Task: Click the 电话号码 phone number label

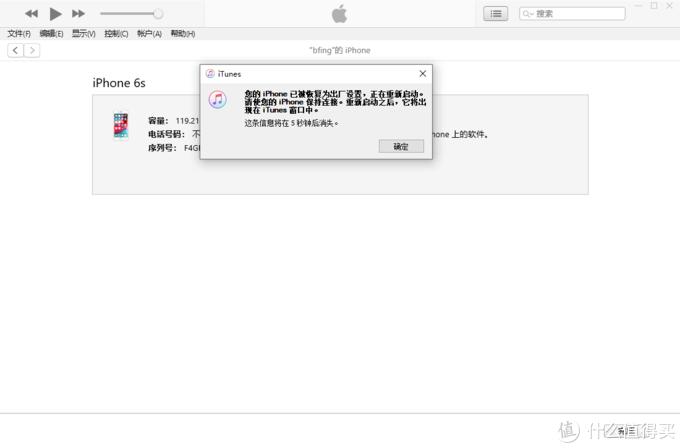Action: pos(167,134)
